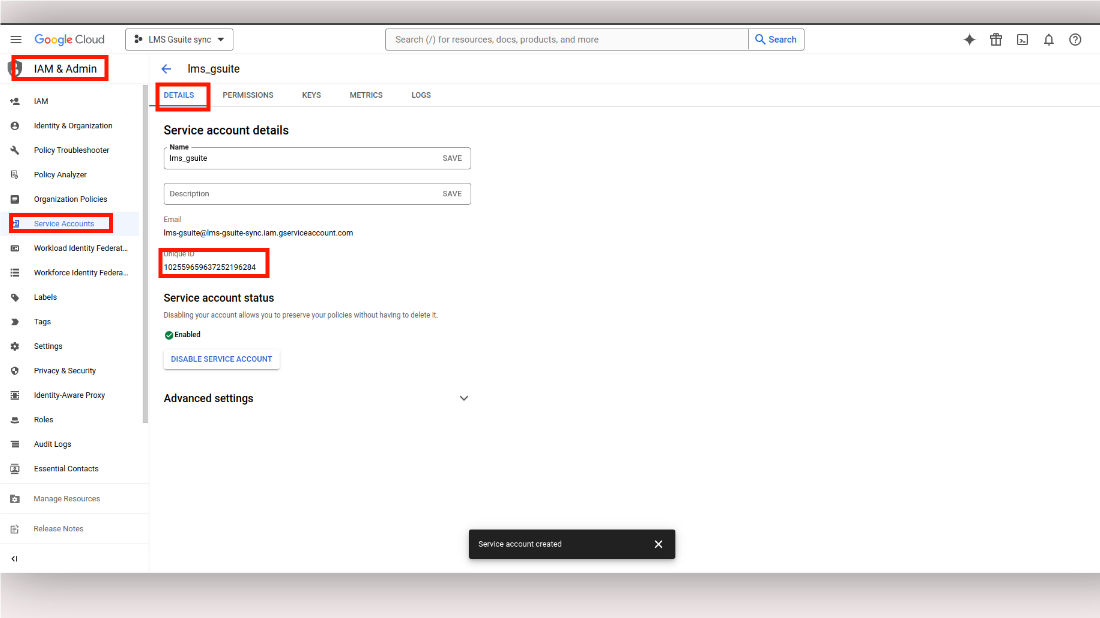Viewport: 1100px width, 618px height.
Task: Click the Roles hat icon
Action: [15, 420]
